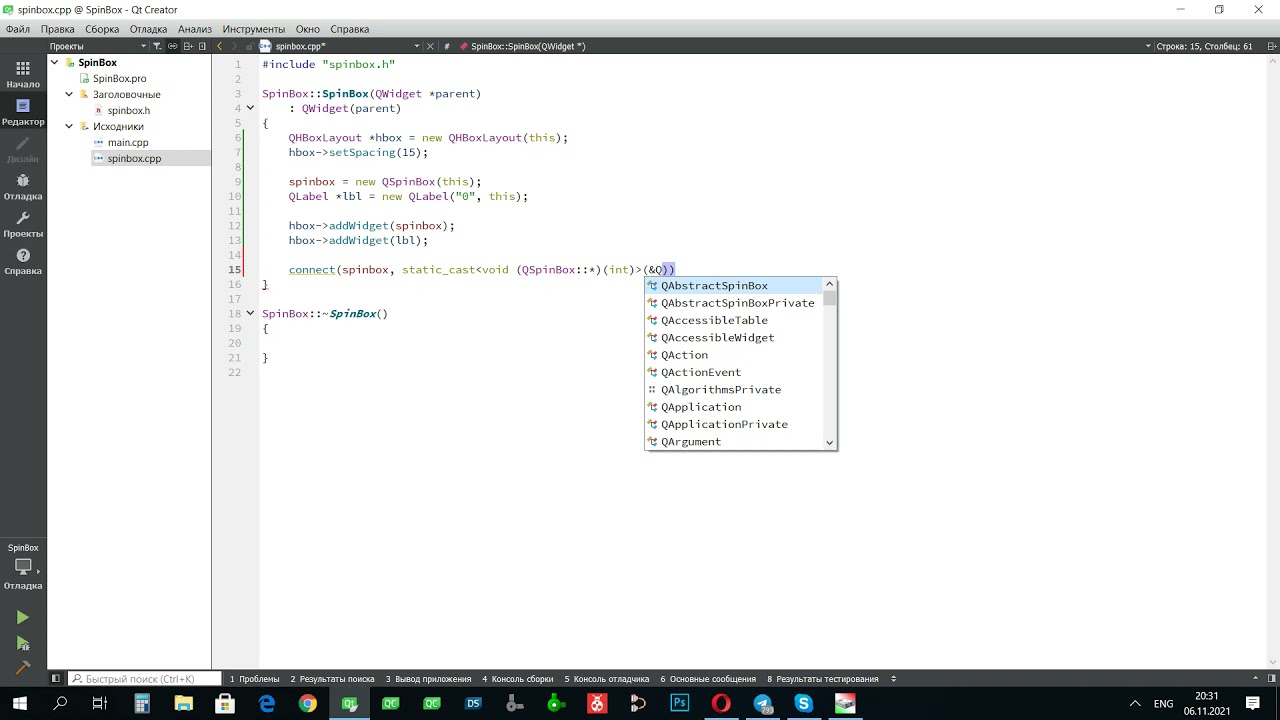Open the 6 Основные сообщения pane

pos(708,679)
